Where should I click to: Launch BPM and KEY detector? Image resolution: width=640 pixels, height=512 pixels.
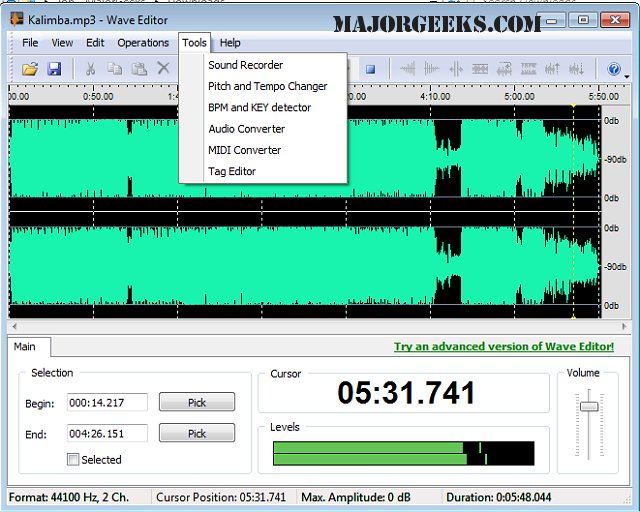point(263,107)
